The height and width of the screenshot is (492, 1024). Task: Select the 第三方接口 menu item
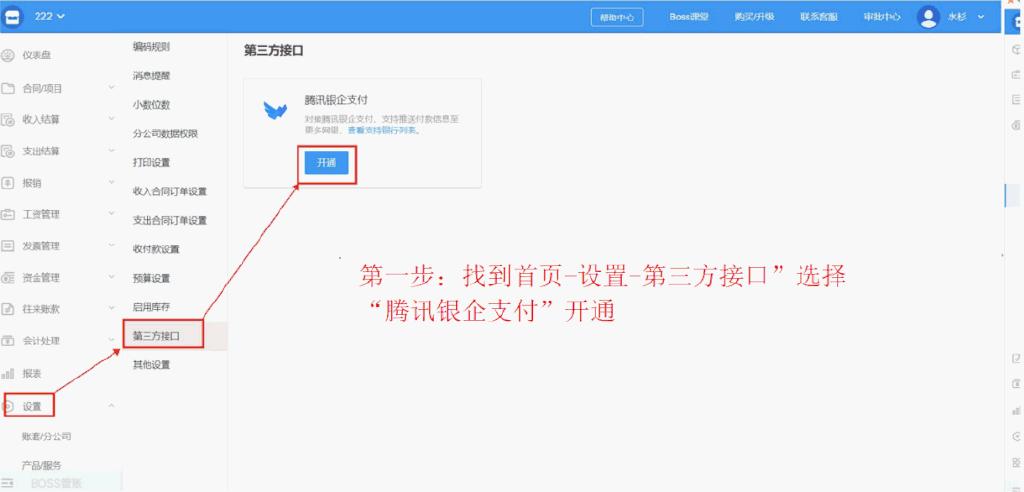pos(156,336)
